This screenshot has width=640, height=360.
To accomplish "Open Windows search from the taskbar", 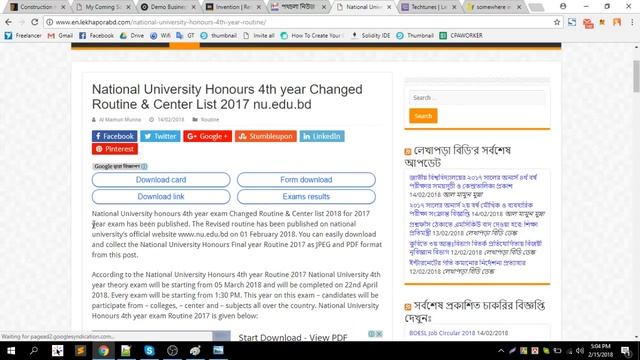I will click(34, 351).
